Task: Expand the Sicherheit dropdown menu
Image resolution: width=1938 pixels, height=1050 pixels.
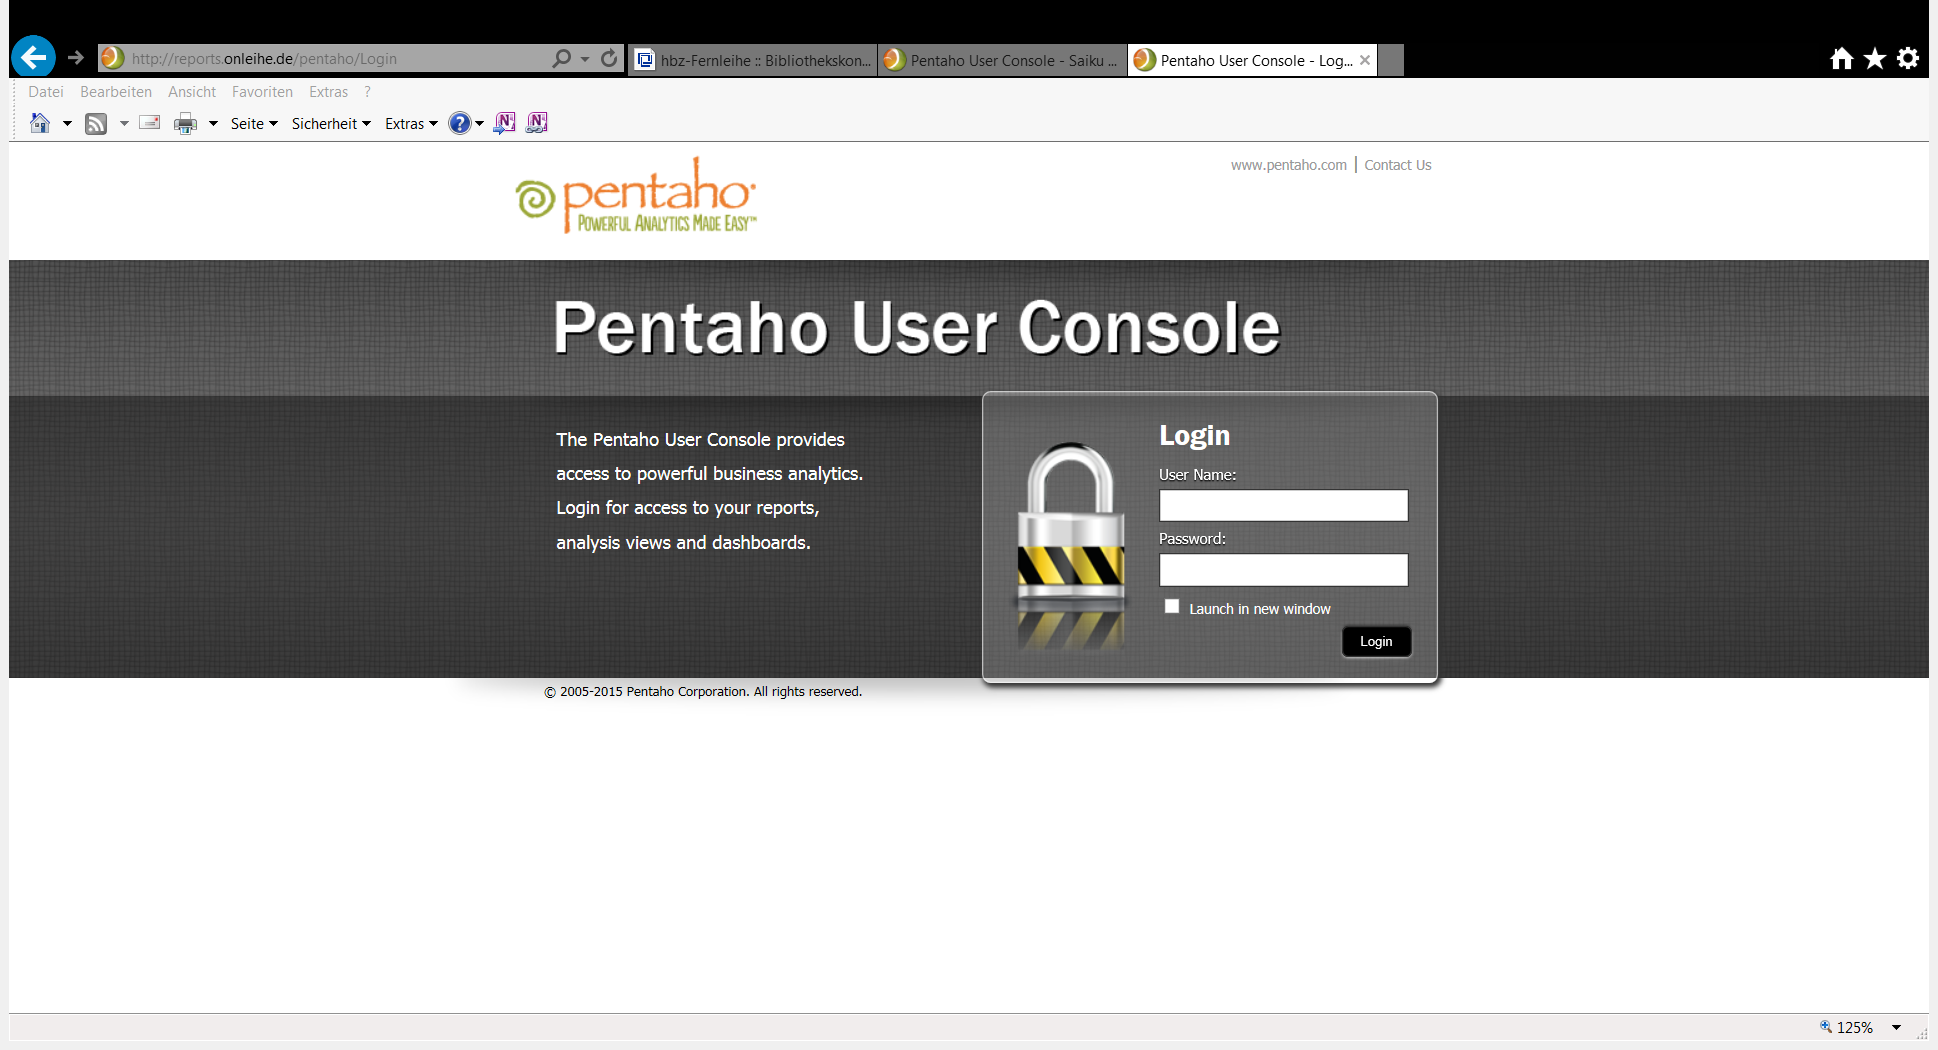Action: coord(331,124)
